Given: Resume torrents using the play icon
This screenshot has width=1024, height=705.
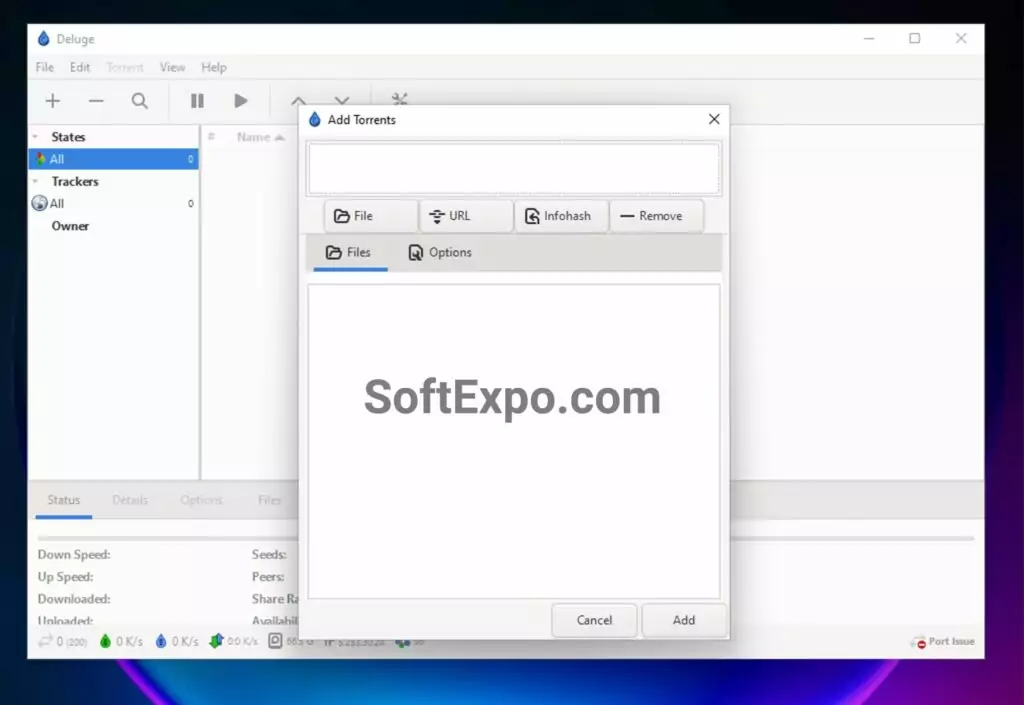Looking at the screenshot, I should coord(241,100).
